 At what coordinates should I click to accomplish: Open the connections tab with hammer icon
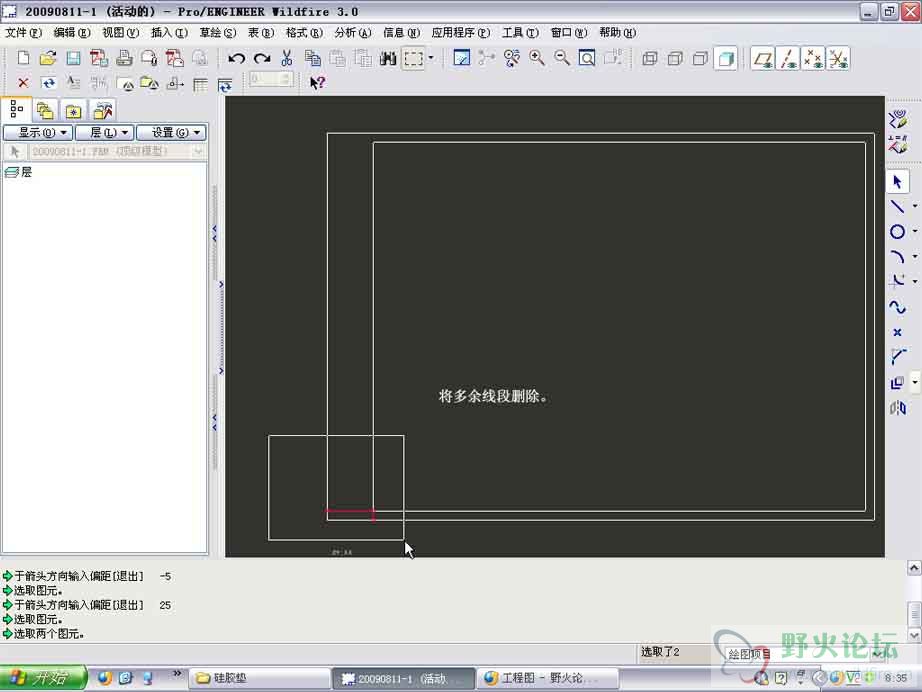point(102,111)
